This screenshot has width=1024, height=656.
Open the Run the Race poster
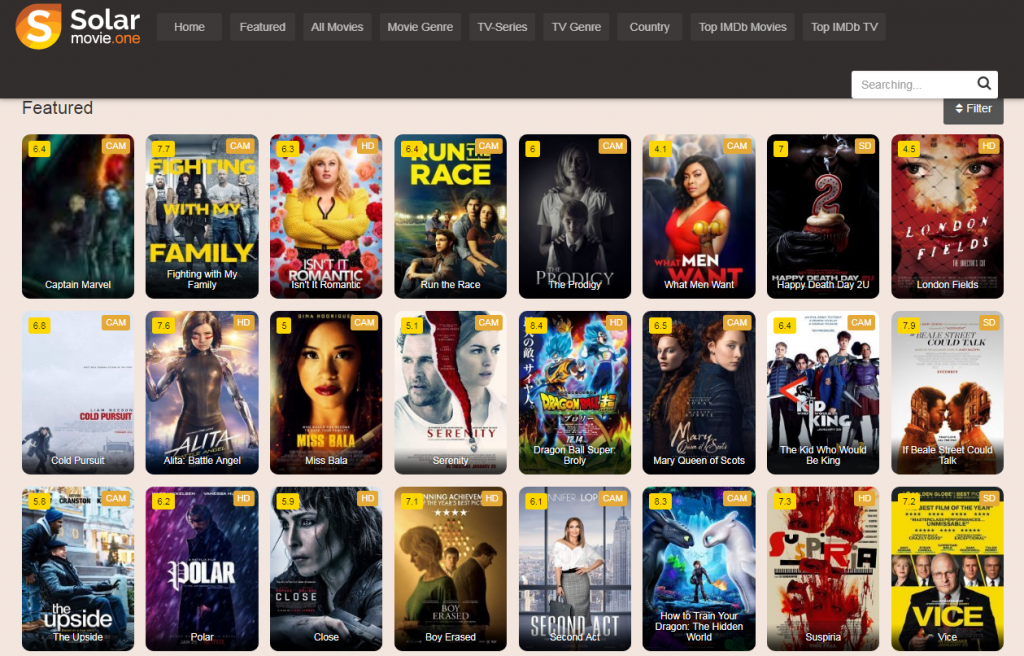451,216
